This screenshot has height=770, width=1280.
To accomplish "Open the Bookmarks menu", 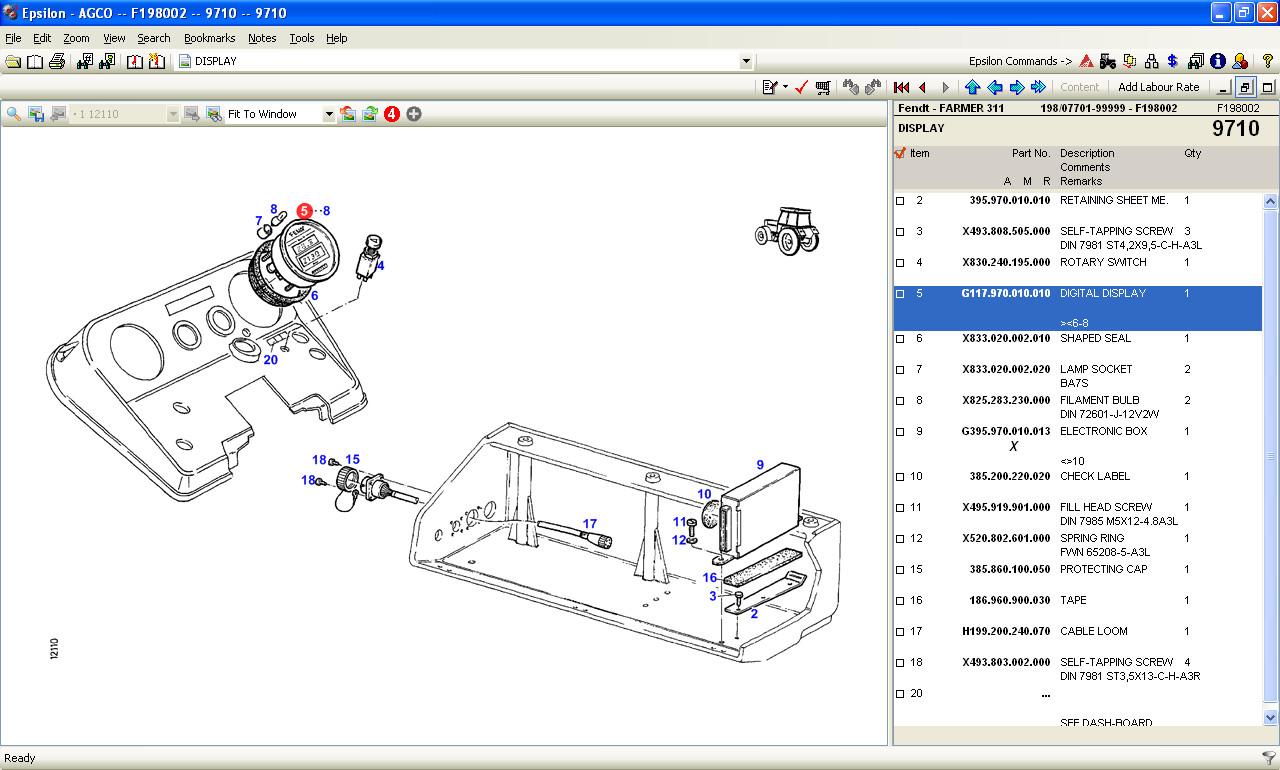I will [209, 38].
